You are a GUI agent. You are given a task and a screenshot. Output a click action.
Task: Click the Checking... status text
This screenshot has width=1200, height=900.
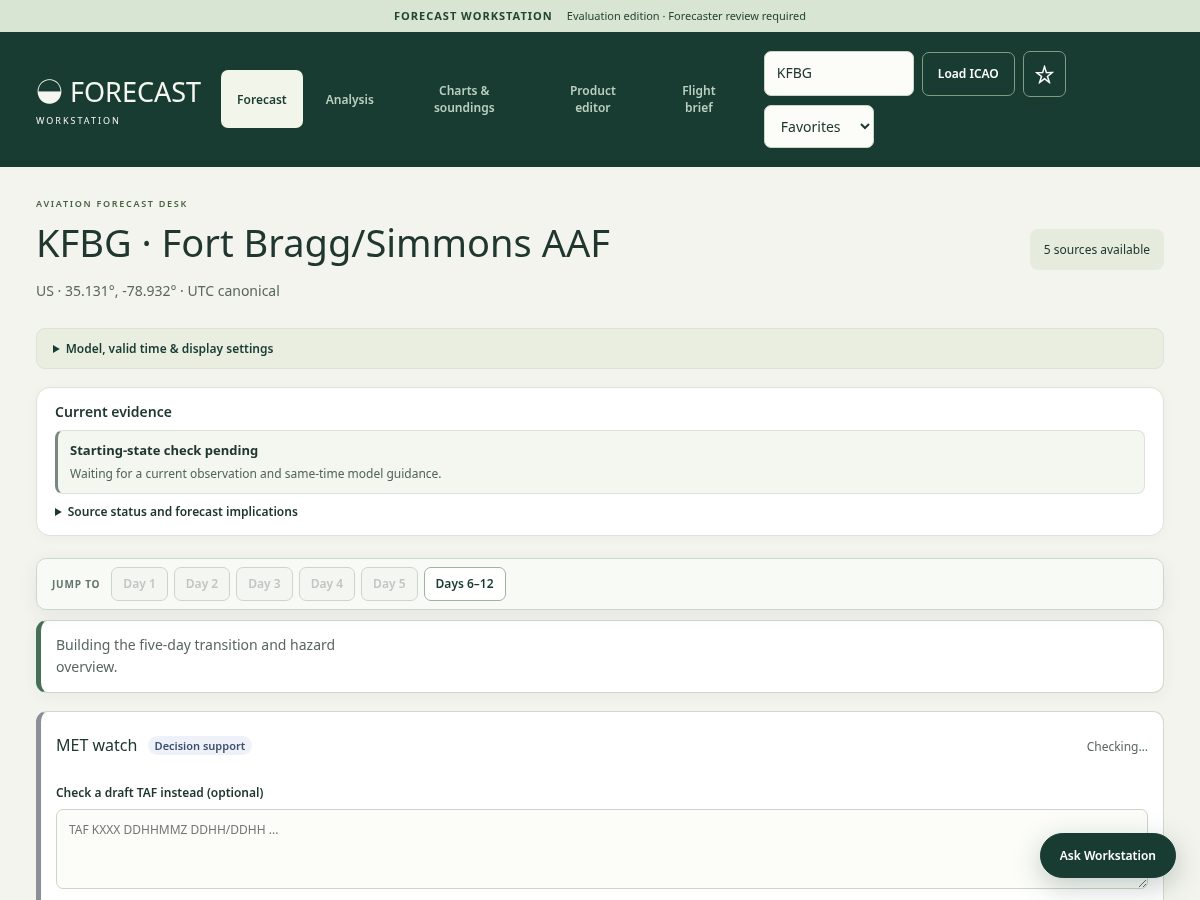(1117, 747)
